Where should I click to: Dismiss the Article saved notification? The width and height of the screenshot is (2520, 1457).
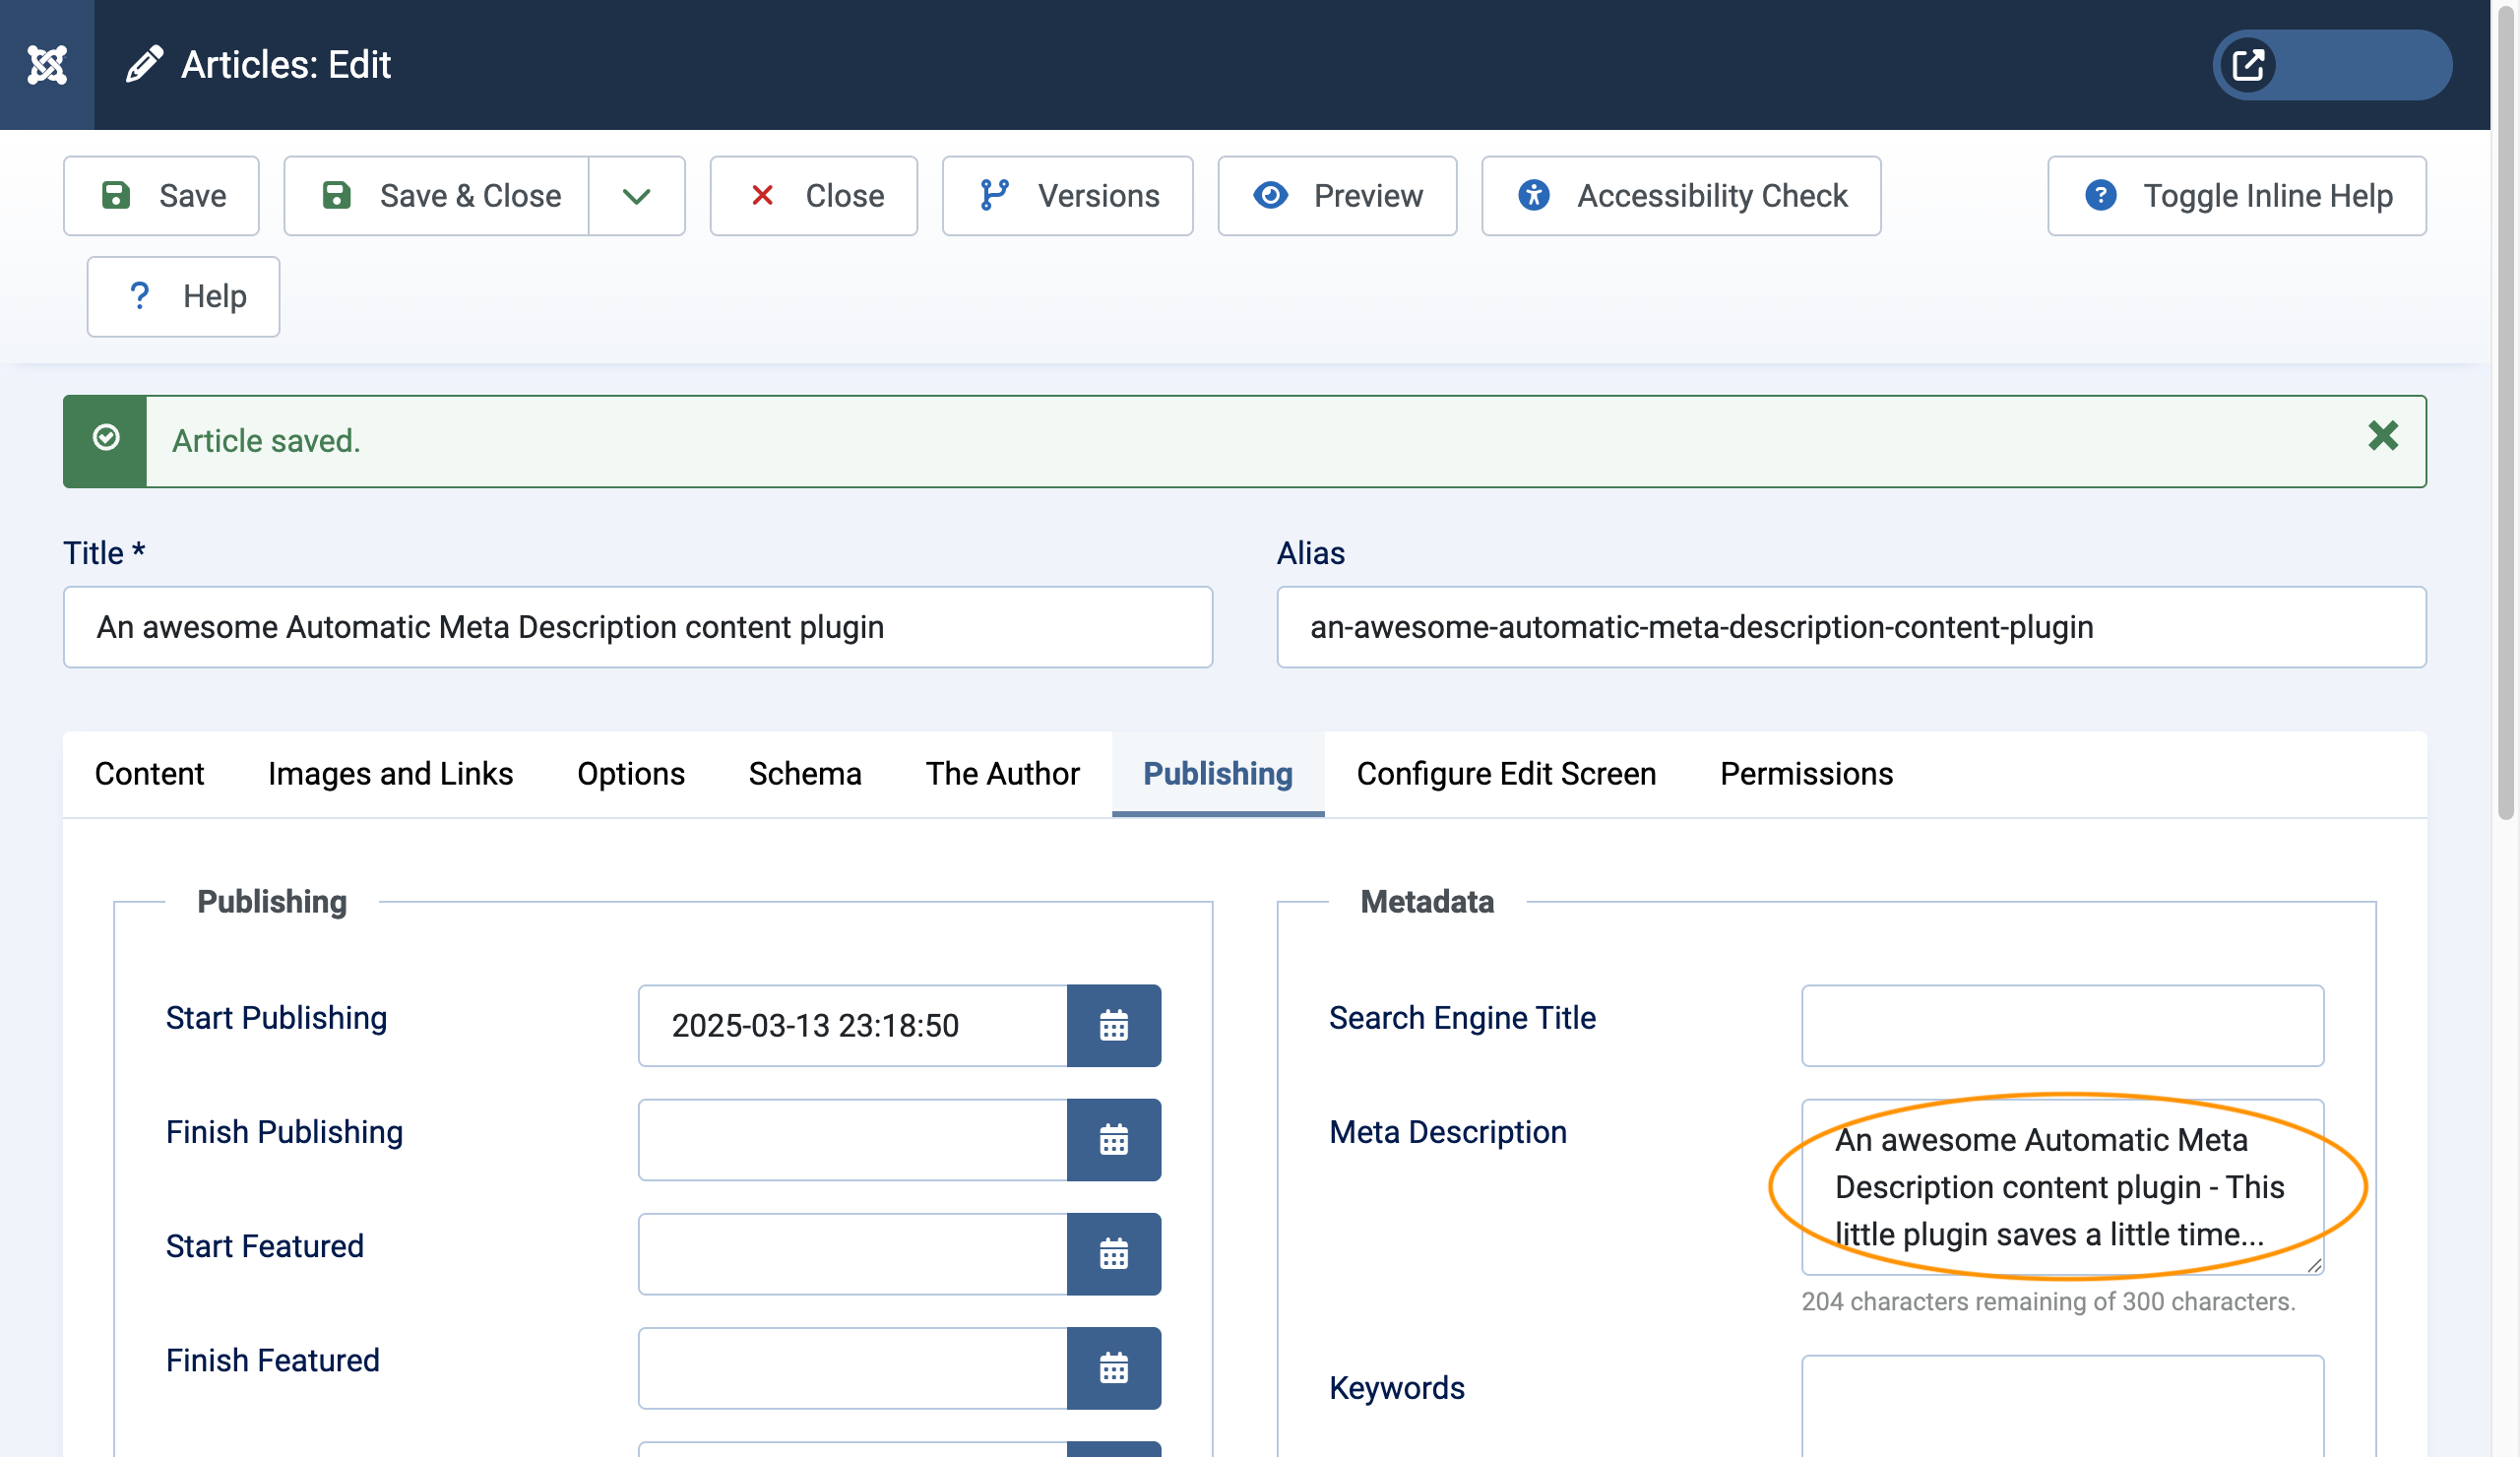coord(2381,437)
